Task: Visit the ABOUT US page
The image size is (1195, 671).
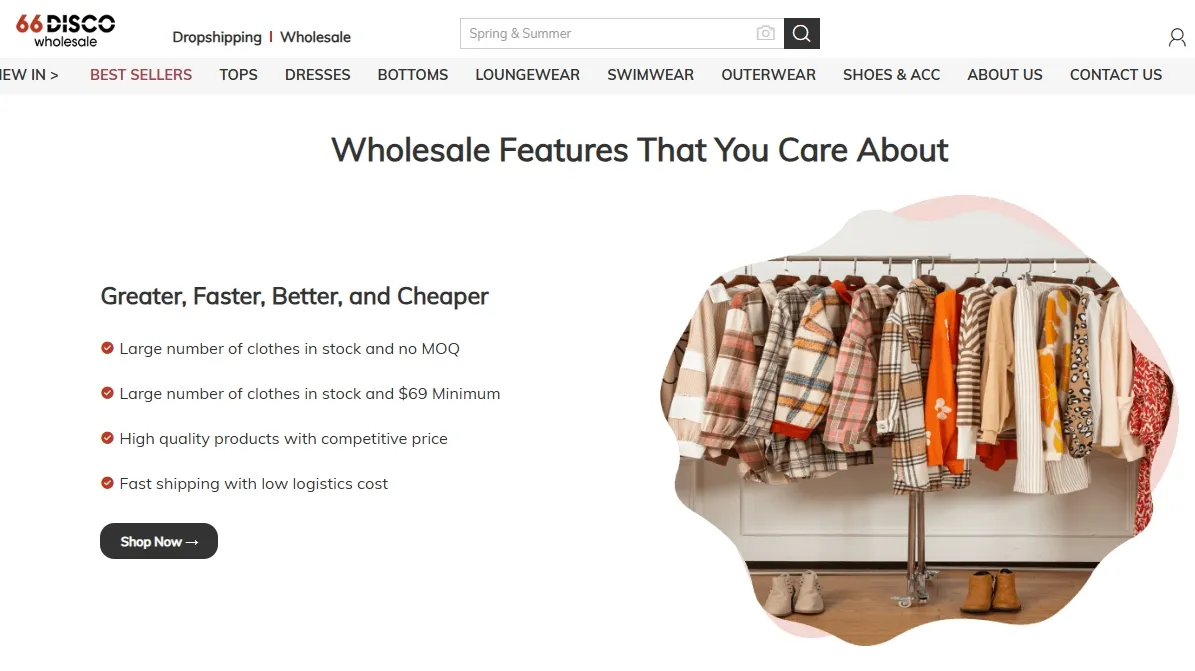Action: click(1004, 75)
